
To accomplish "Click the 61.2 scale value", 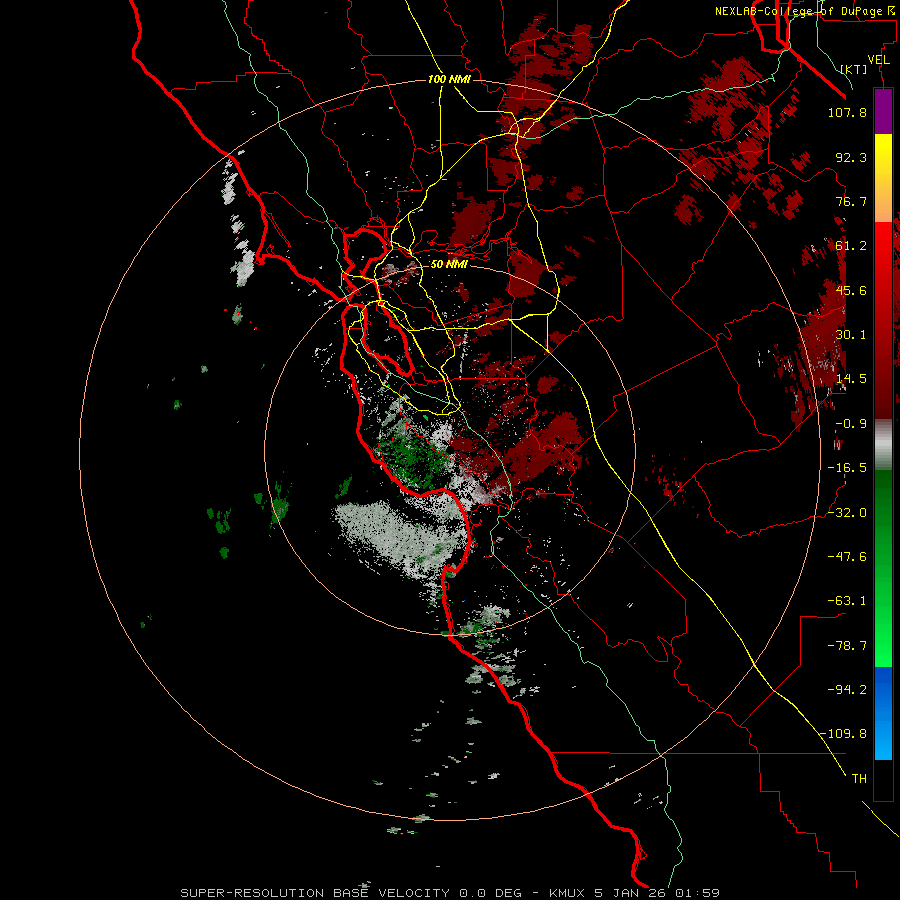I will pos(851,246).
